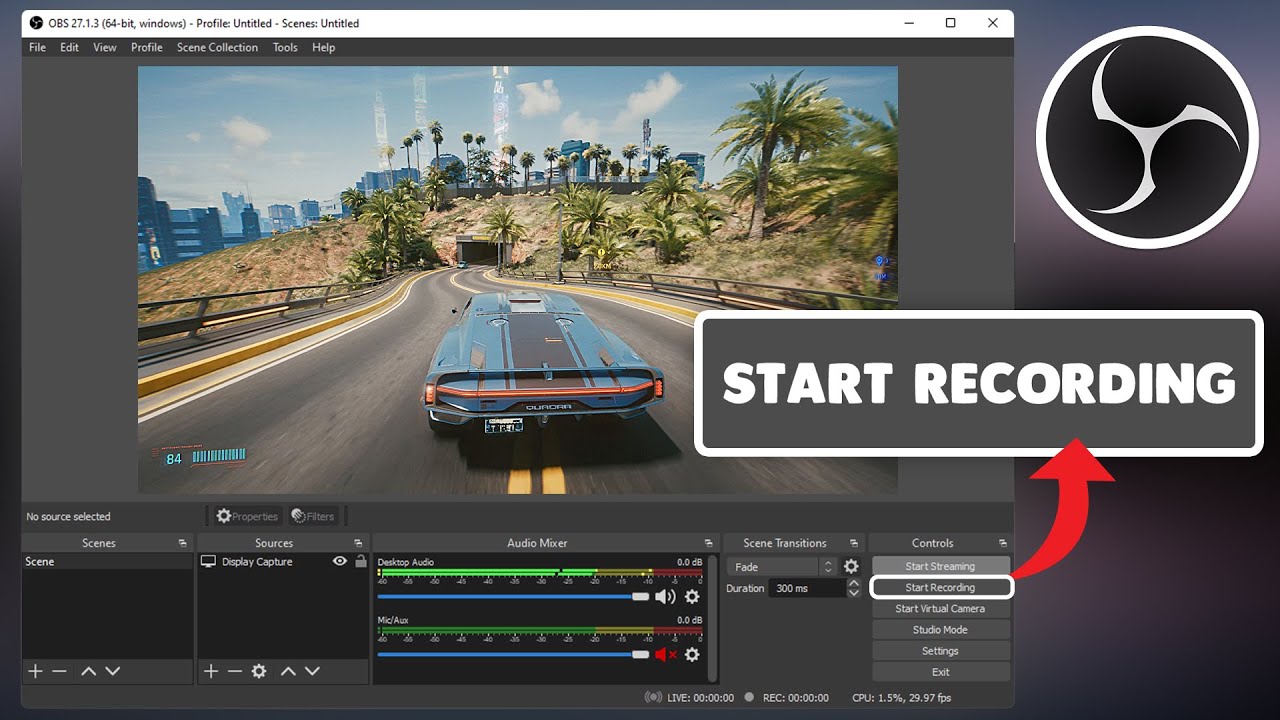Remove the selected scene using the minus icon
1280x720 pixels.
pos(59,671)
